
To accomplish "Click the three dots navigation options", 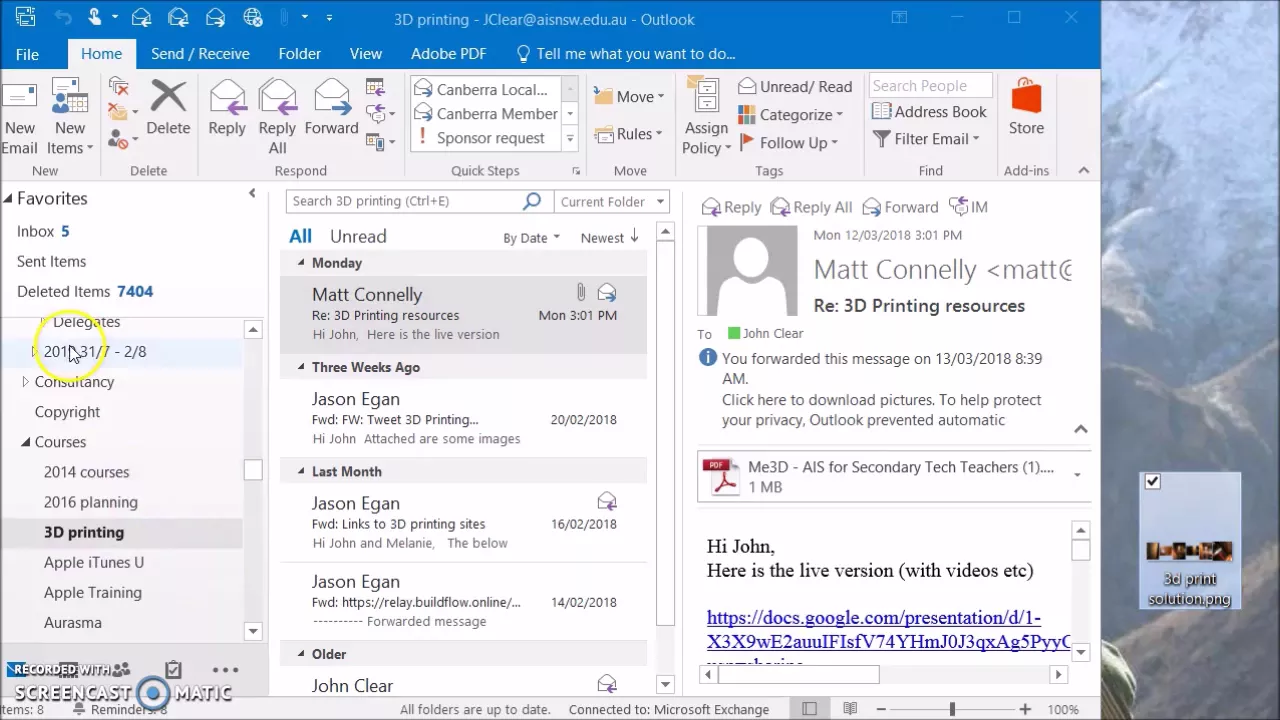I will pos(225,670).
